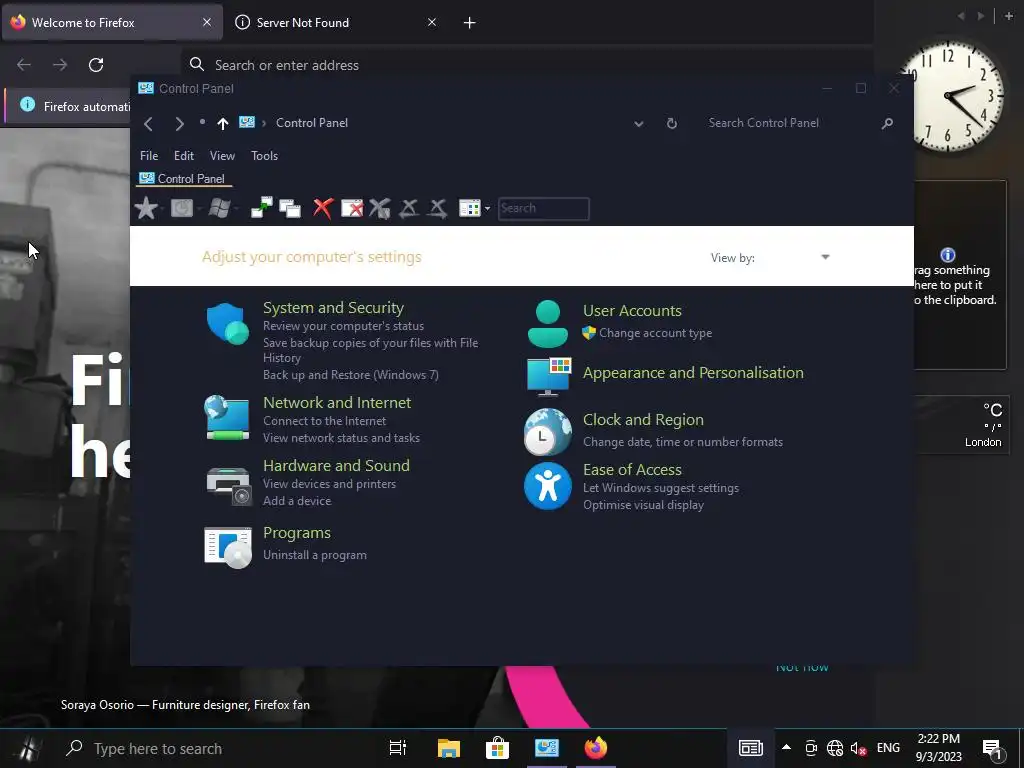The height and width of the screenshot is (768, 1024).
Task: Open the File menu
Action: tap(149, 155)
